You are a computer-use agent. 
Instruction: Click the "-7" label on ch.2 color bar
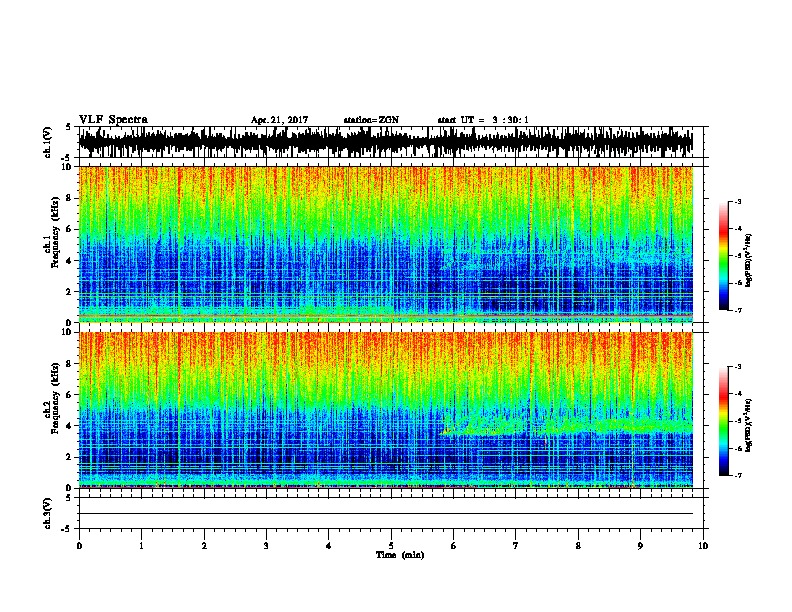point(737,475)
